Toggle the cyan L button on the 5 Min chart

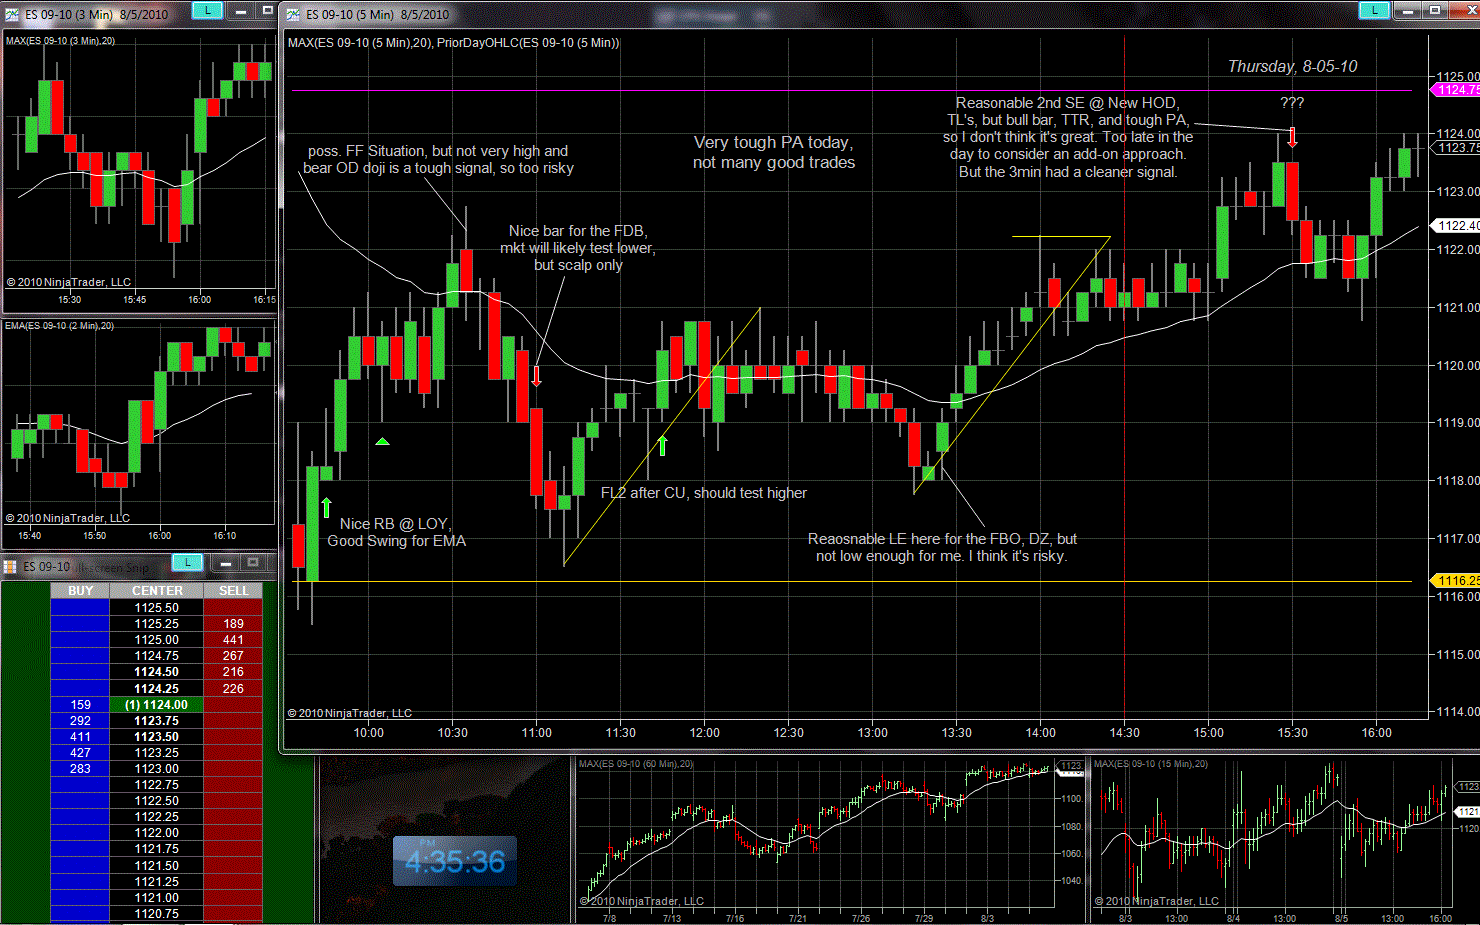pos(1374,10)
